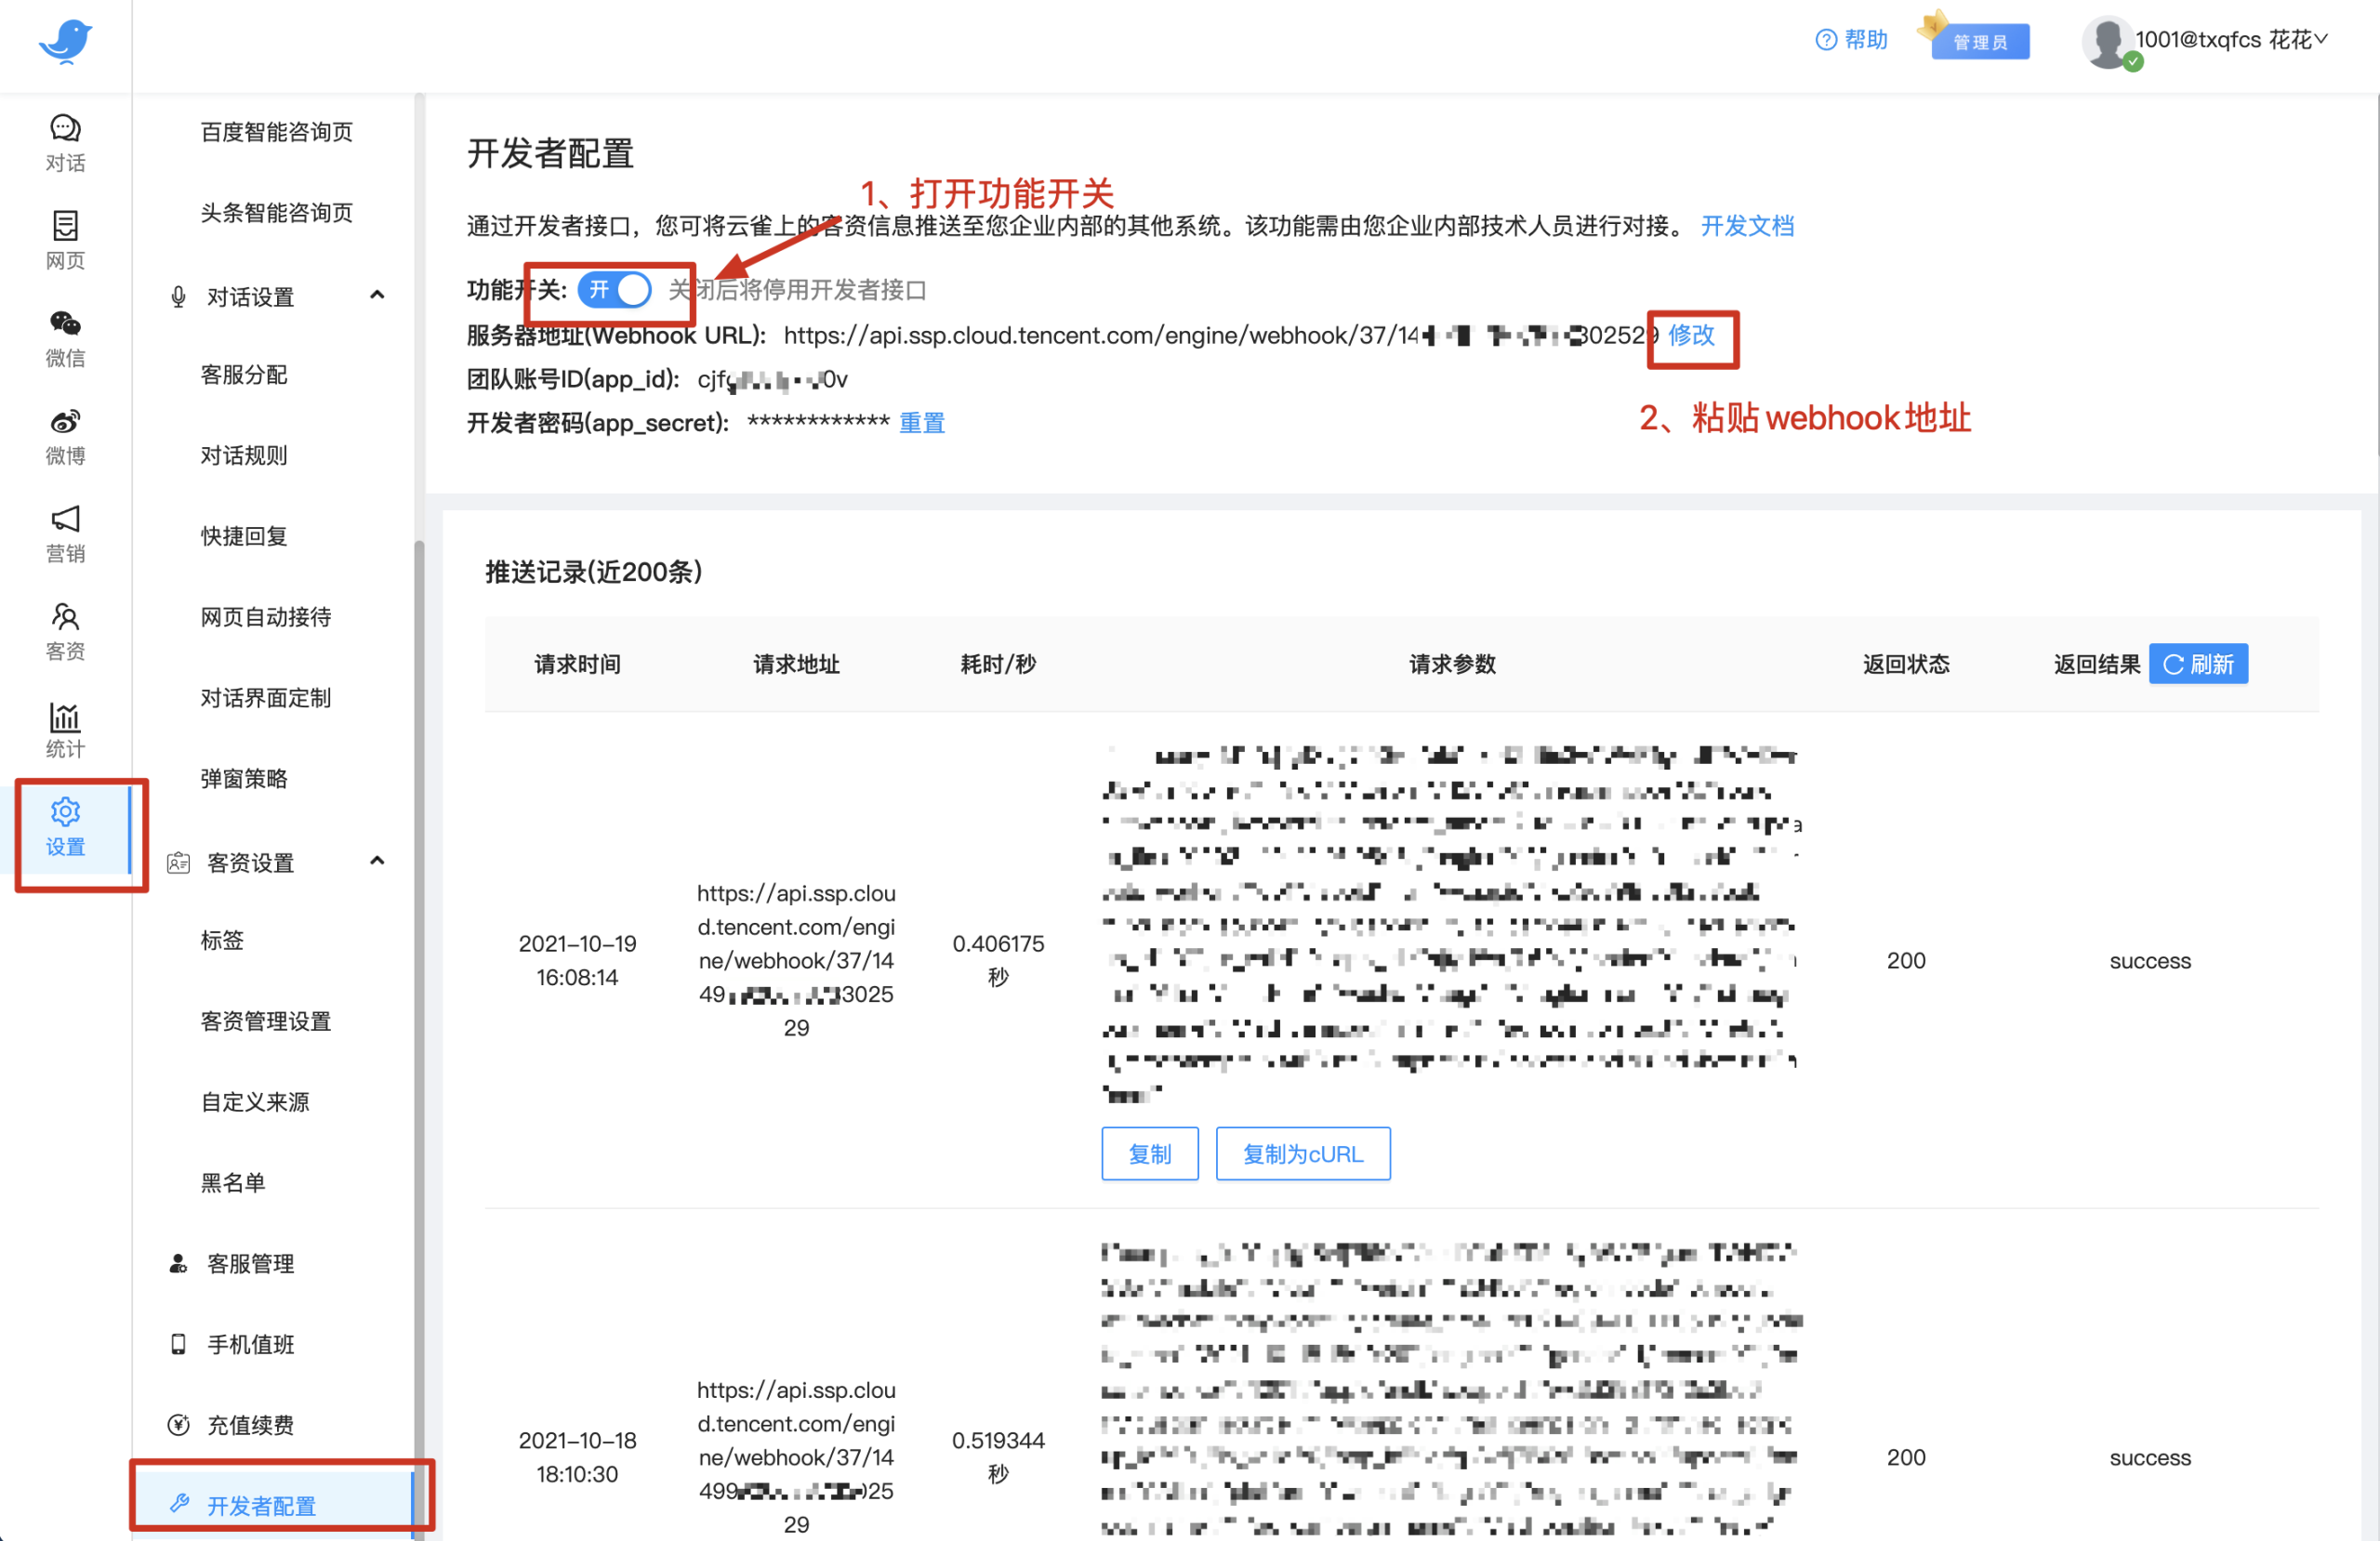
Task: Click status 200 in 2021-10-18 row
Action: (x=1906, y=1458)
